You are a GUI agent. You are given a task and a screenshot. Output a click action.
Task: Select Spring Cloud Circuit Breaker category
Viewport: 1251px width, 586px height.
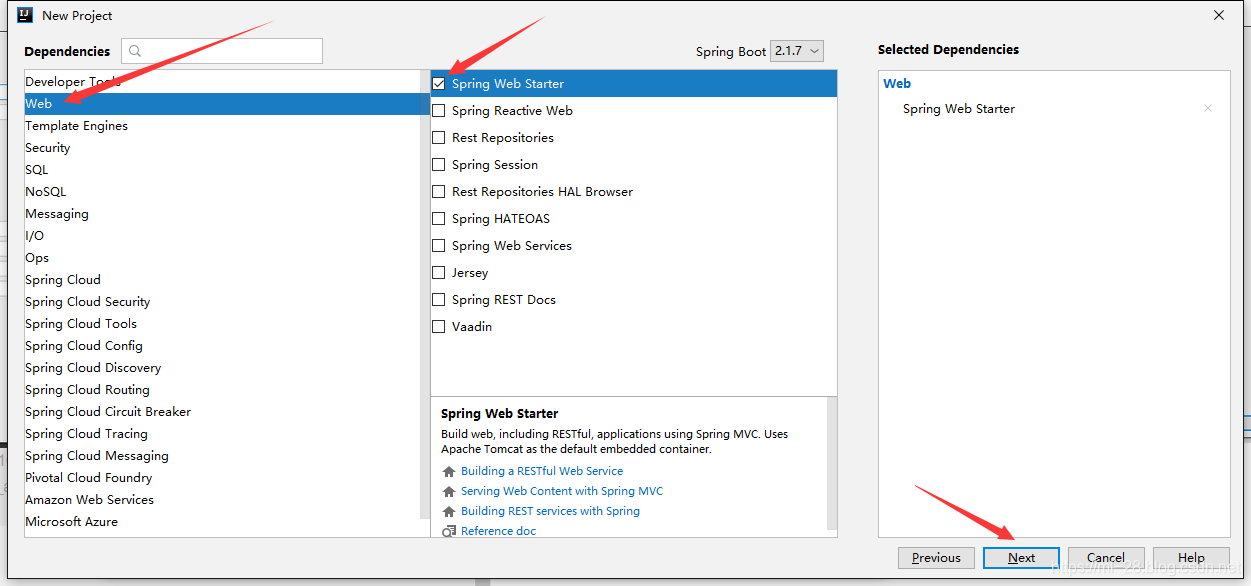tap(223, 412)
